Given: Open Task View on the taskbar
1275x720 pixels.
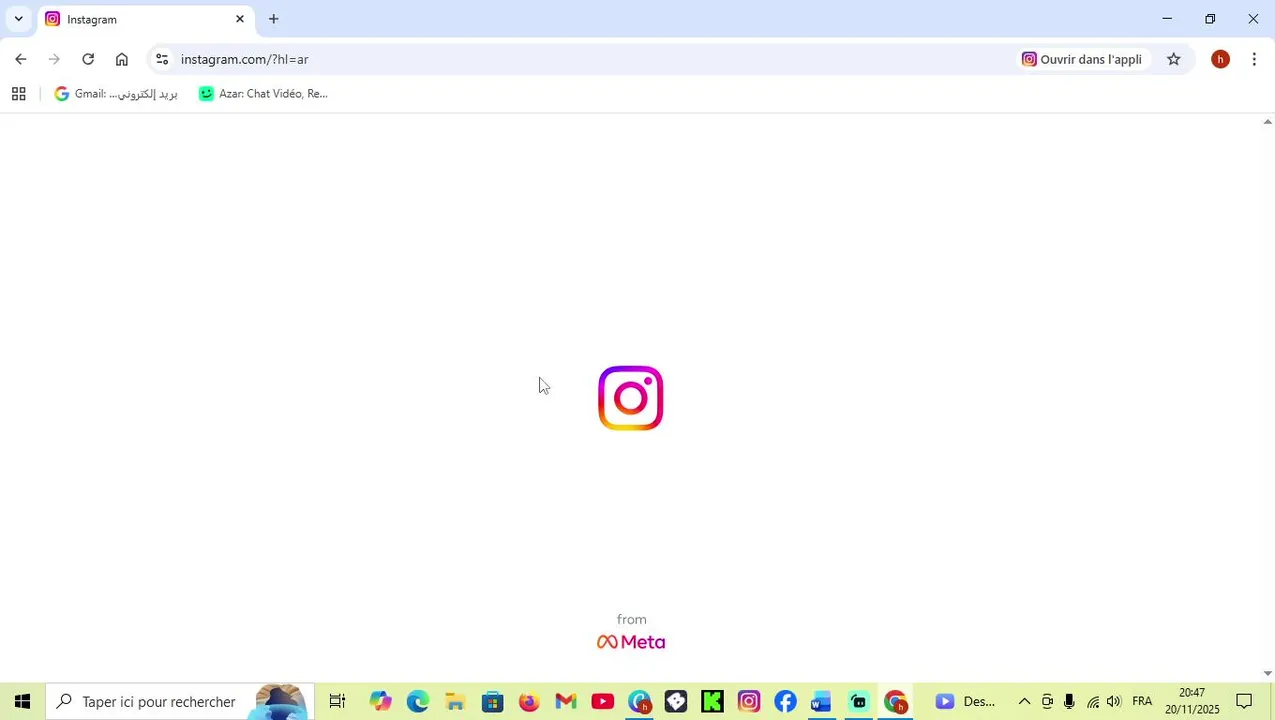Looking at the screenshot, I should click(337, 701).
